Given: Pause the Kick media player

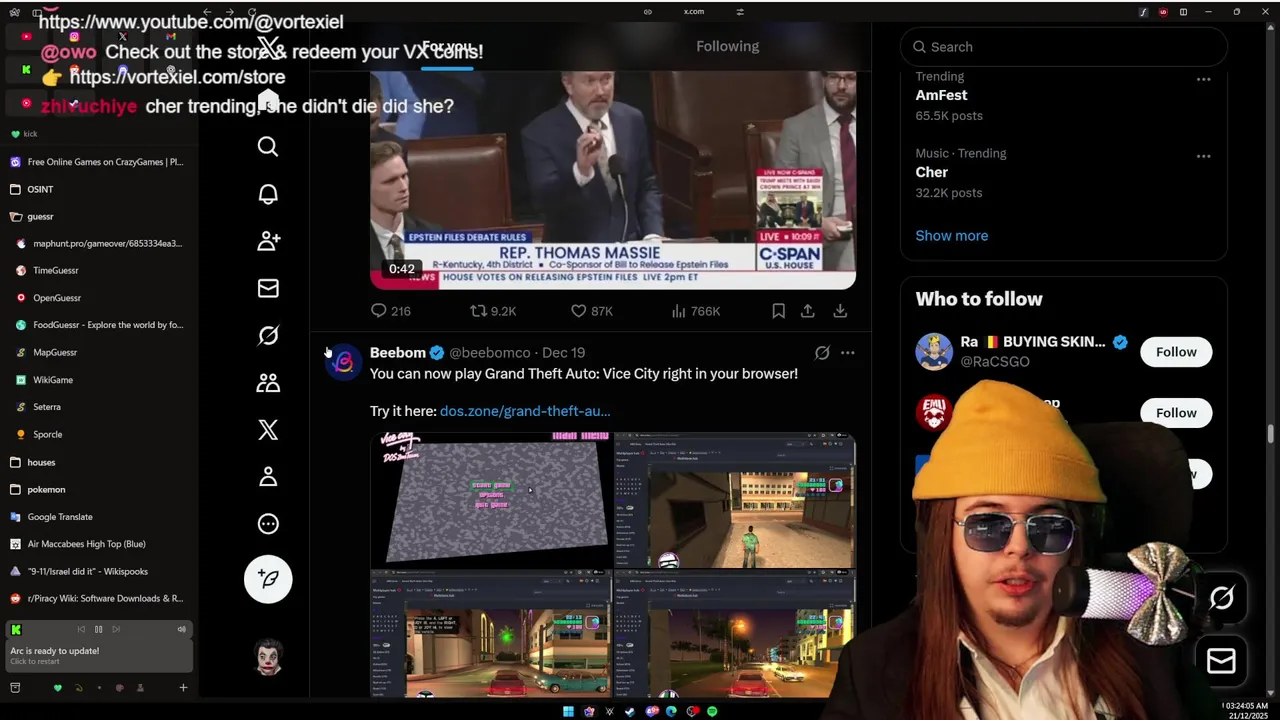Looking at the screenshot, I should click(x=98, y=629).
